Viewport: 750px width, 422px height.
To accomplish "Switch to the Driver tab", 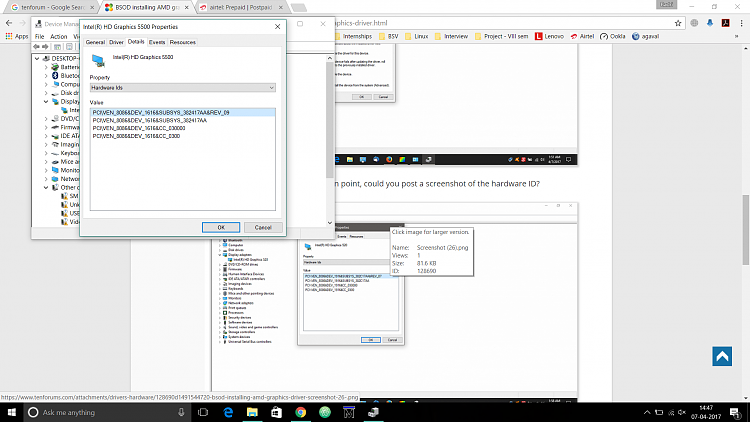I will tap(116, 42).
